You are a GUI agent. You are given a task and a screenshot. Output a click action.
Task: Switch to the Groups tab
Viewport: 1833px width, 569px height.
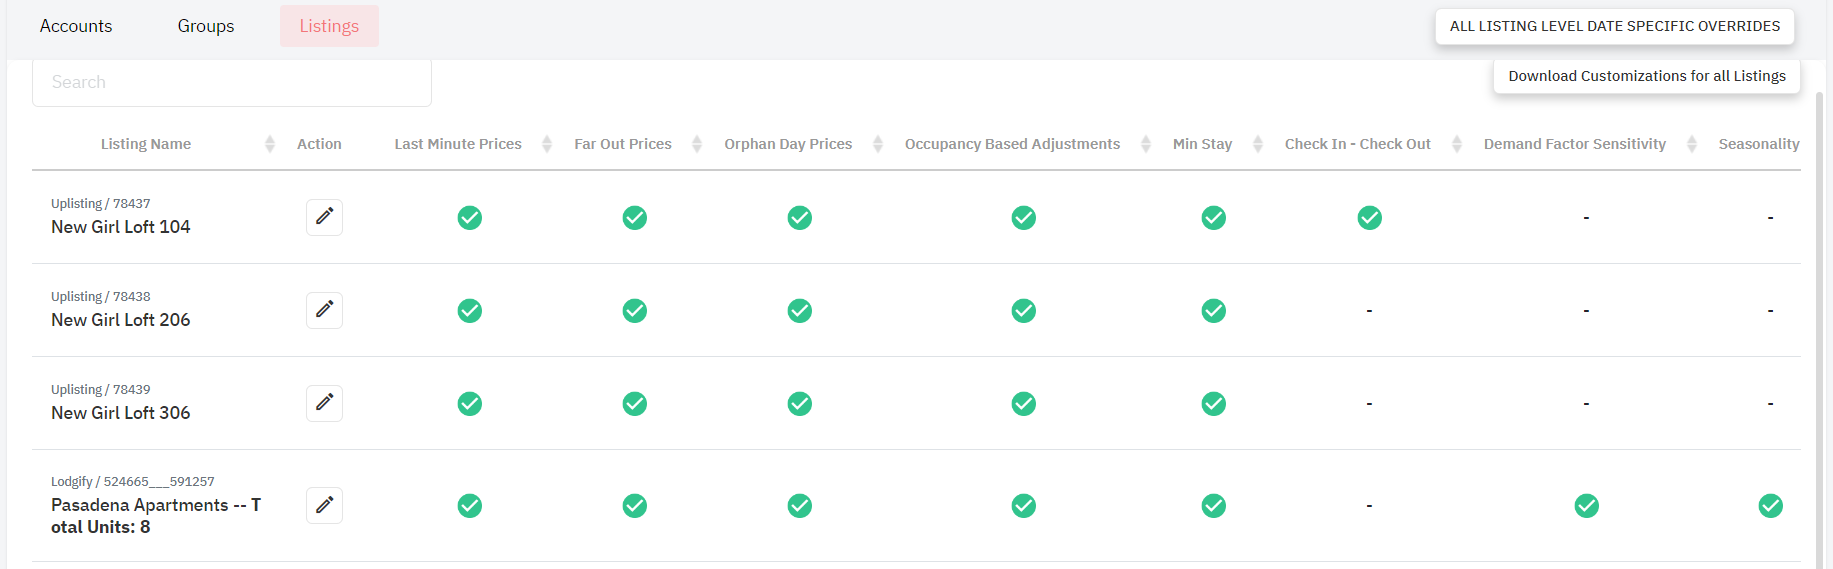point(206,26)
